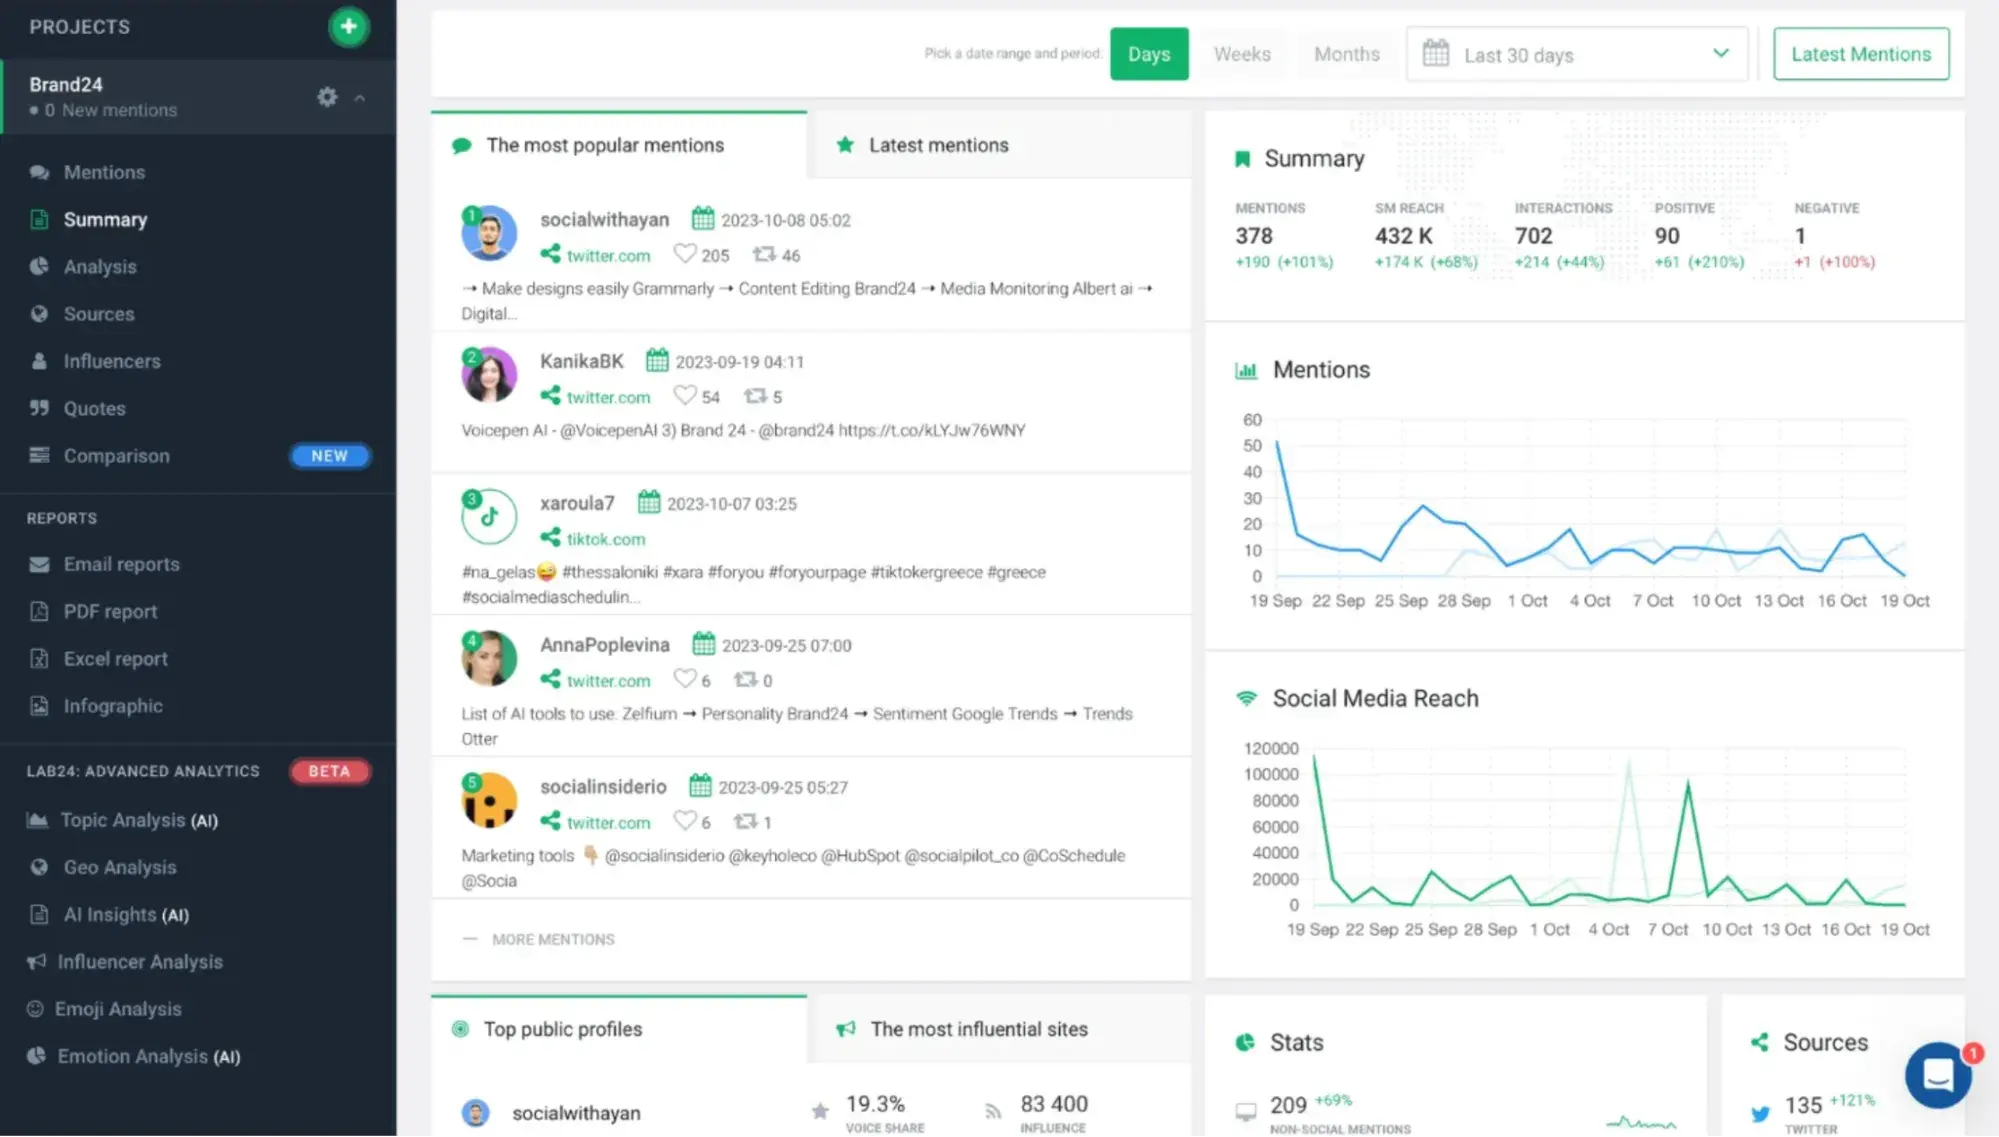Select the Top public profiles tab
Screen dimensions: 1999x1137
point(619,1029)
